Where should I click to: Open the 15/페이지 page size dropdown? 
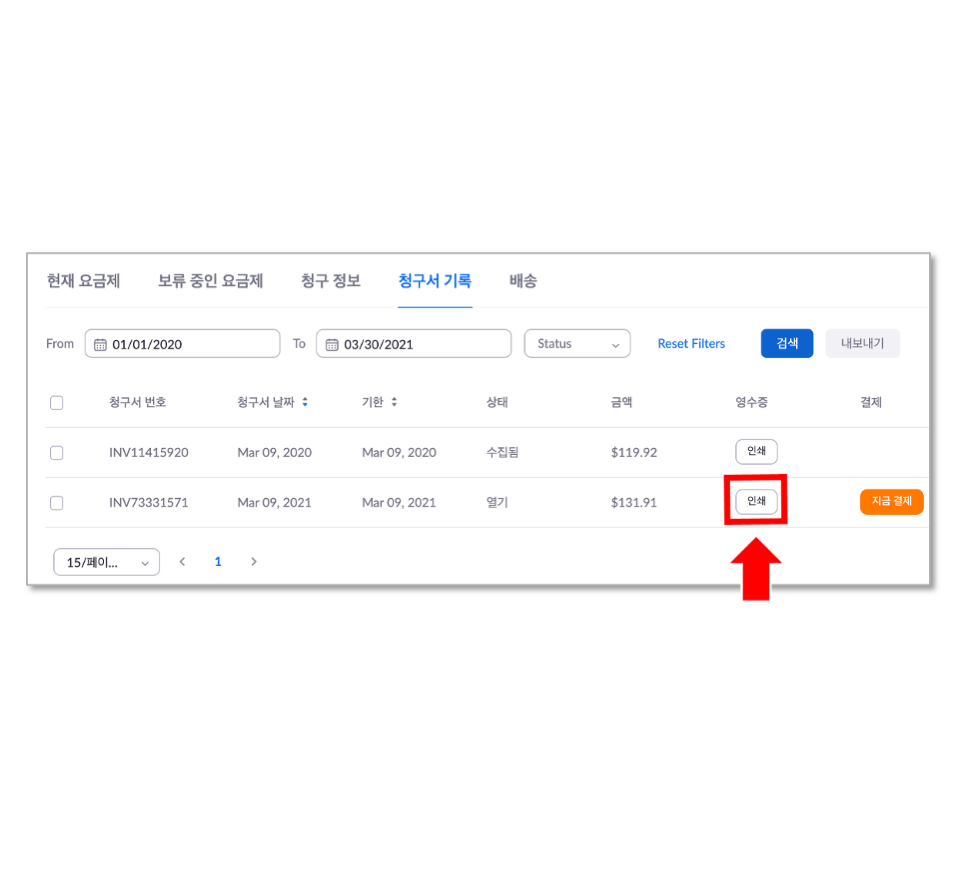click(x=107, y=562)
